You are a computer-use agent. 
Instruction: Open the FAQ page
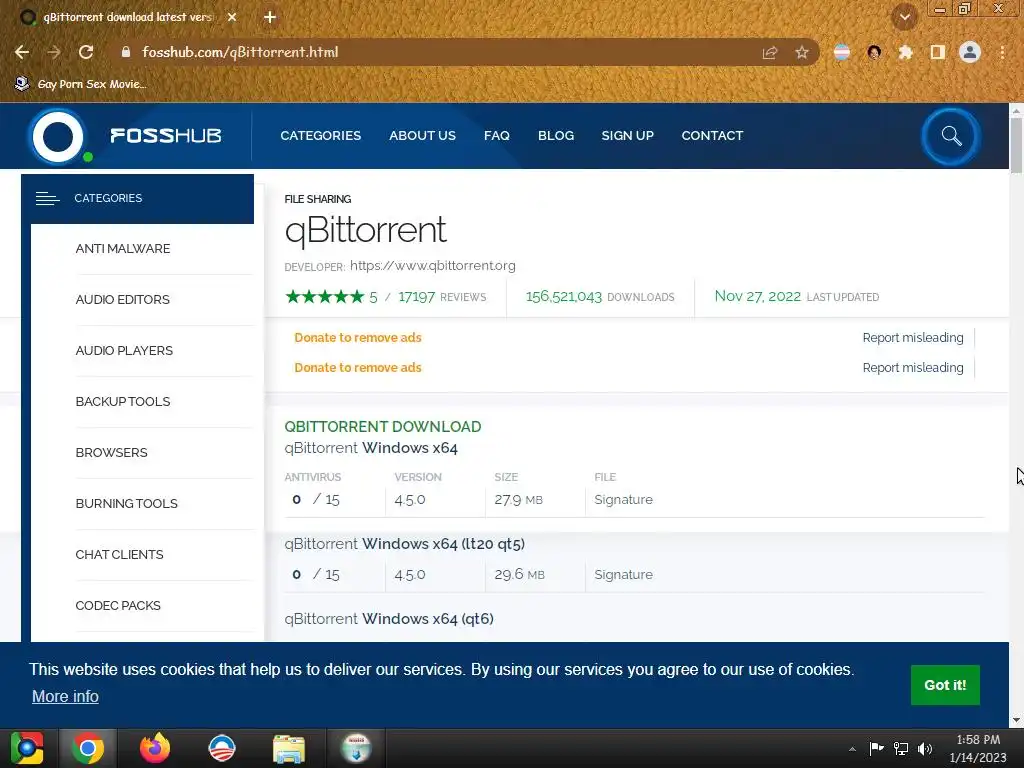(496, 136)
